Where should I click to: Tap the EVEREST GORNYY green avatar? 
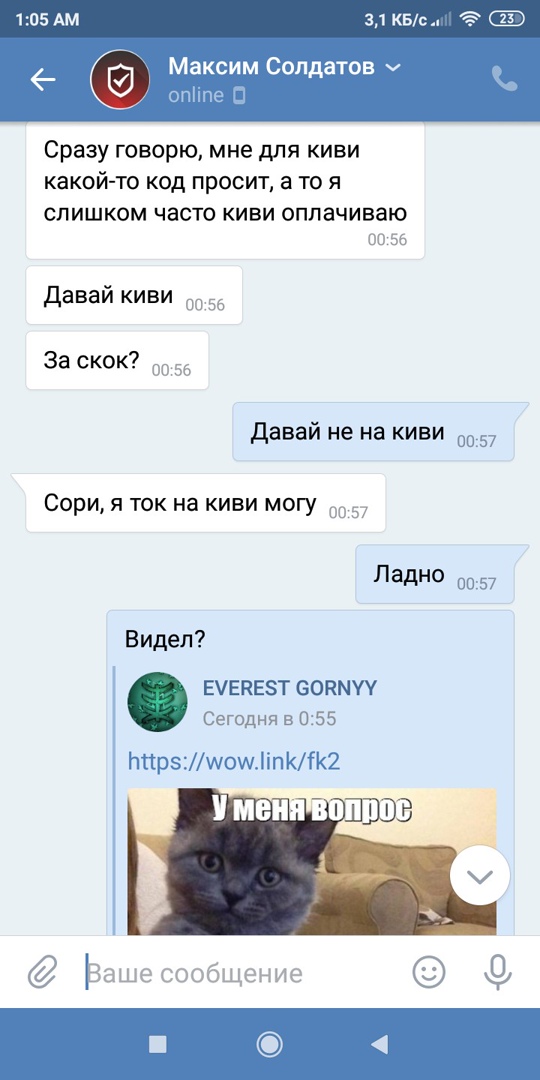(158, 702)
